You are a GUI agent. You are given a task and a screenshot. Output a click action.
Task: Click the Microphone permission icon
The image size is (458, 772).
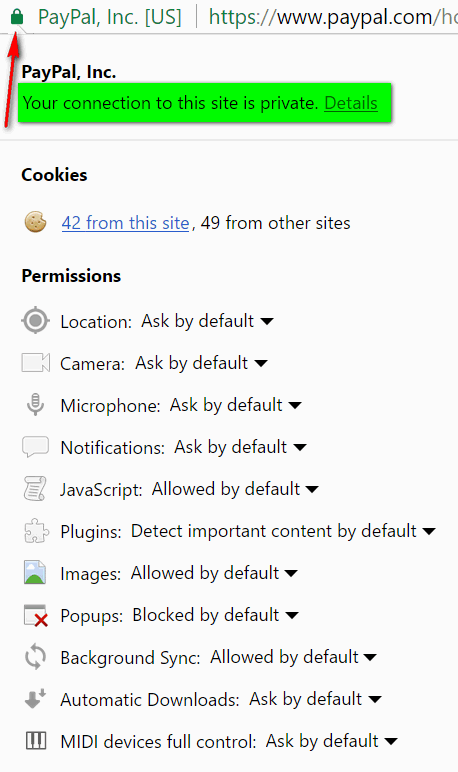point(35,405)
